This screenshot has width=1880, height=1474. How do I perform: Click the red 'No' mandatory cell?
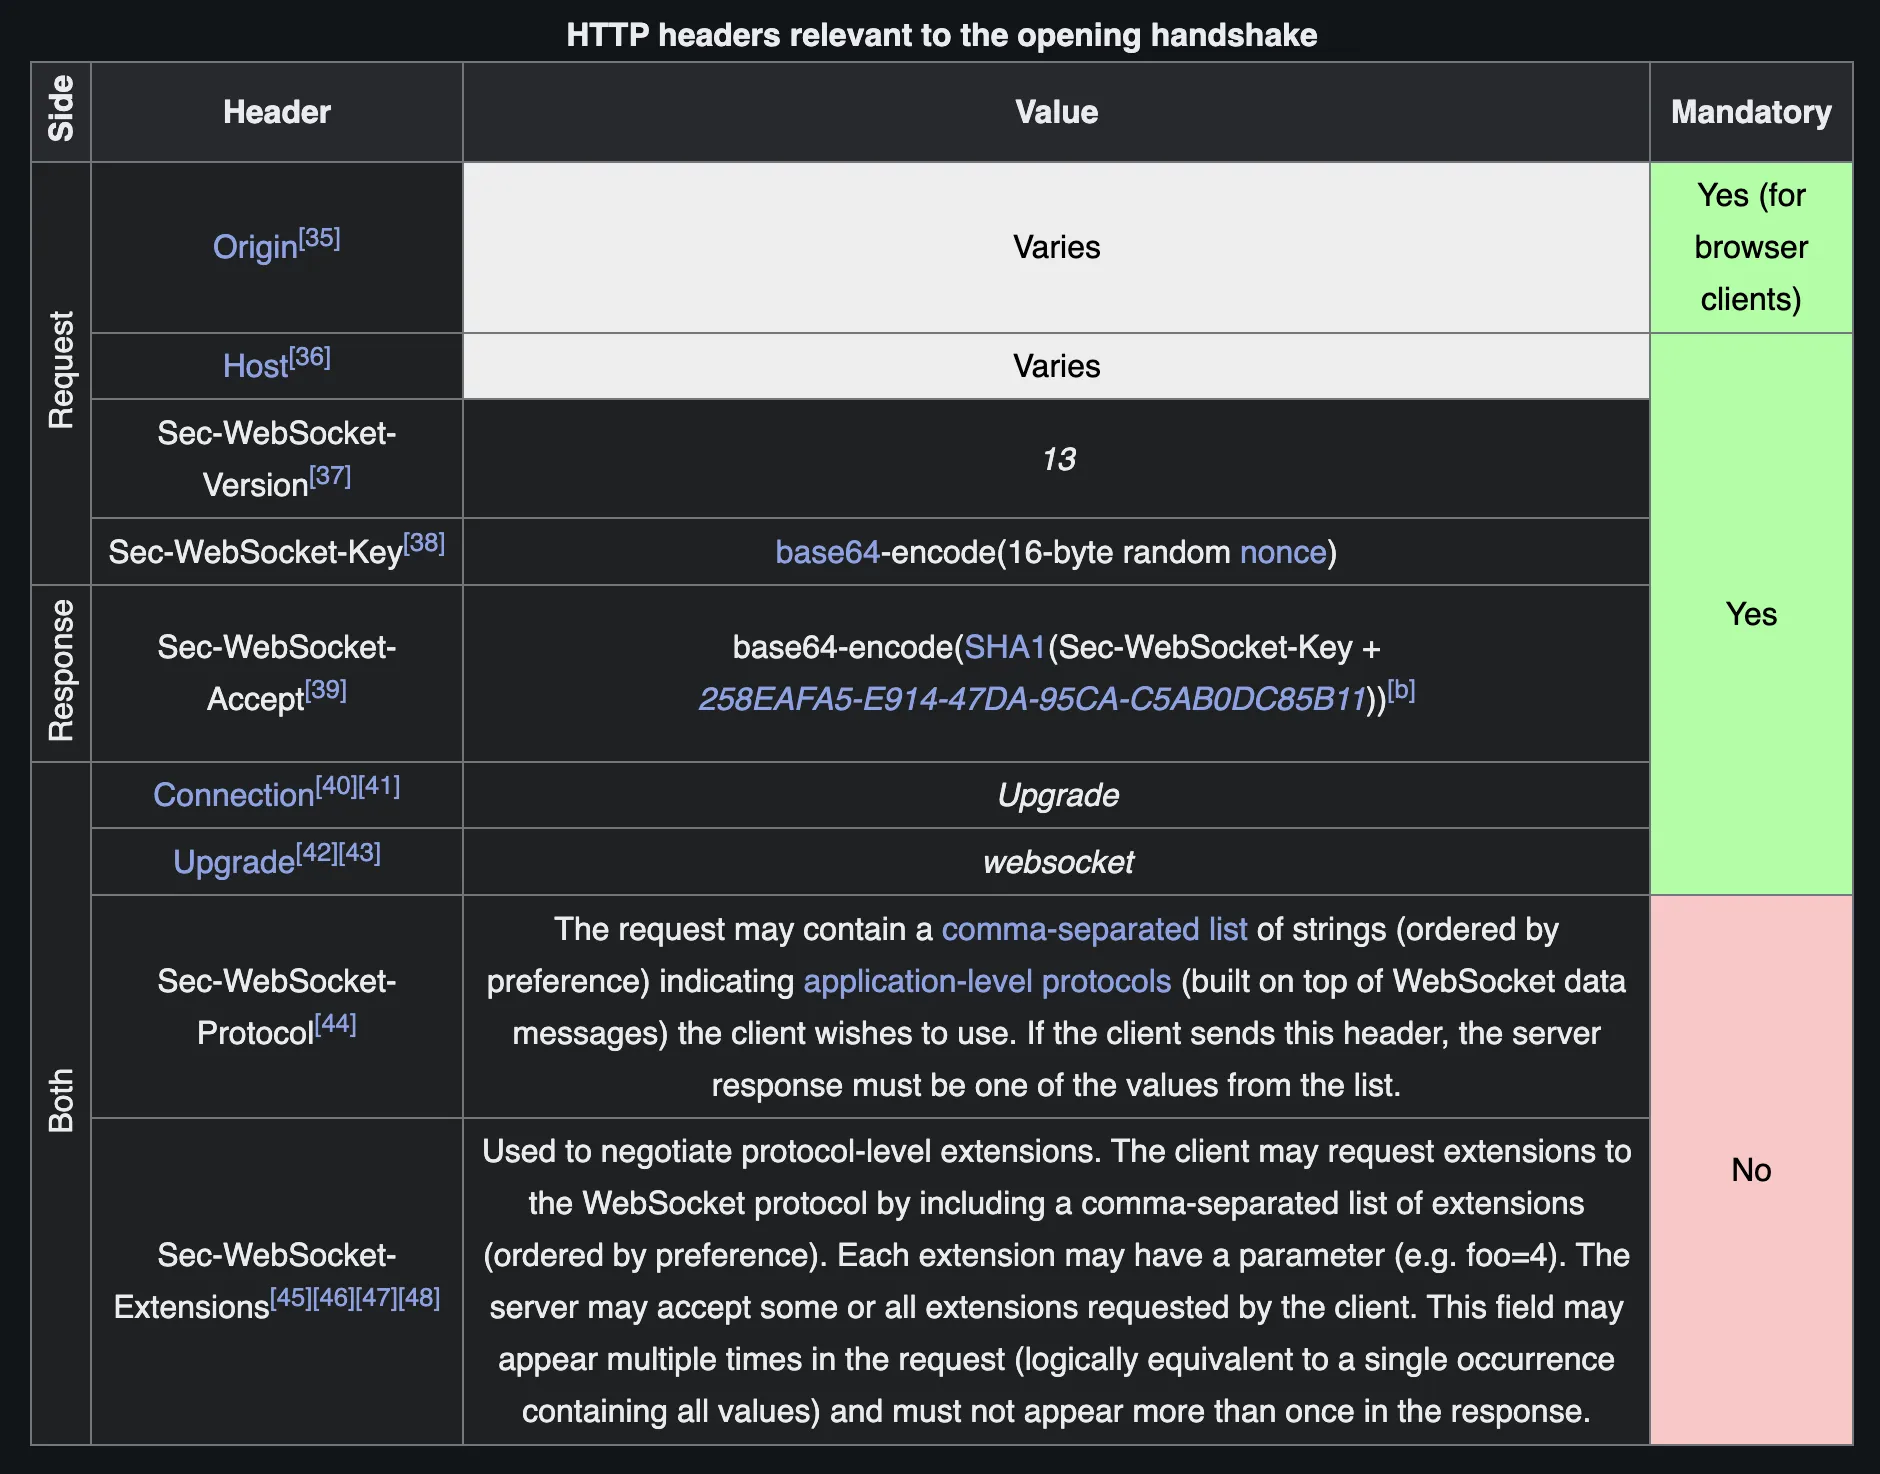coord(1751,1170)
